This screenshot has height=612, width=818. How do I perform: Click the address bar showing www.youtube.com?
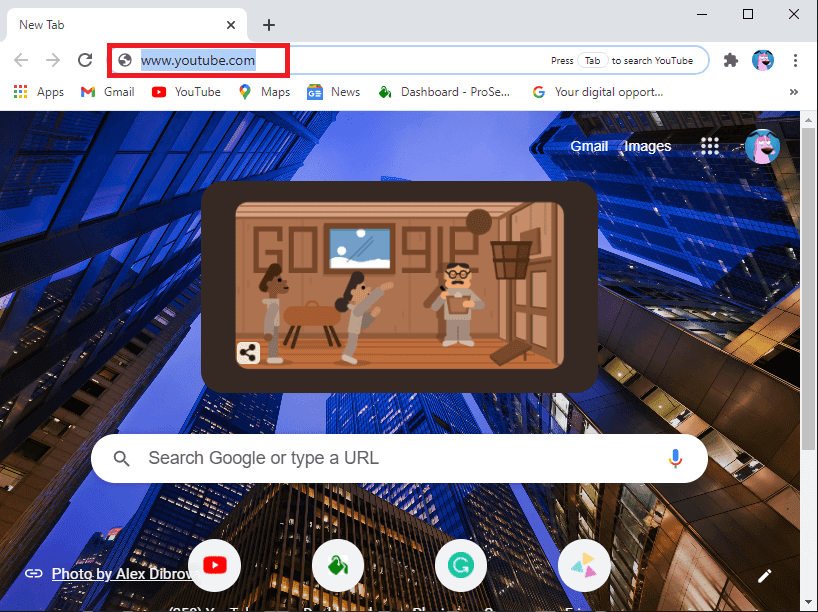tap(407, 60)
